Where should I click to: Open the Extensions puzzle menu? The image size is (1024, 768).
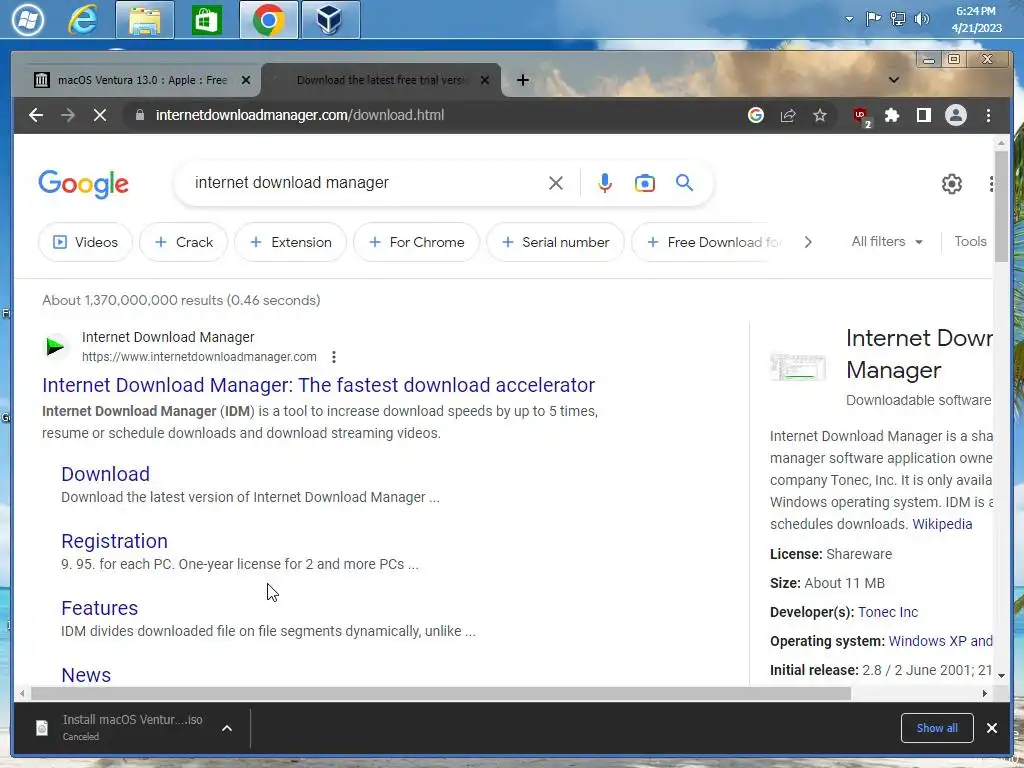(x=891, y=116)
